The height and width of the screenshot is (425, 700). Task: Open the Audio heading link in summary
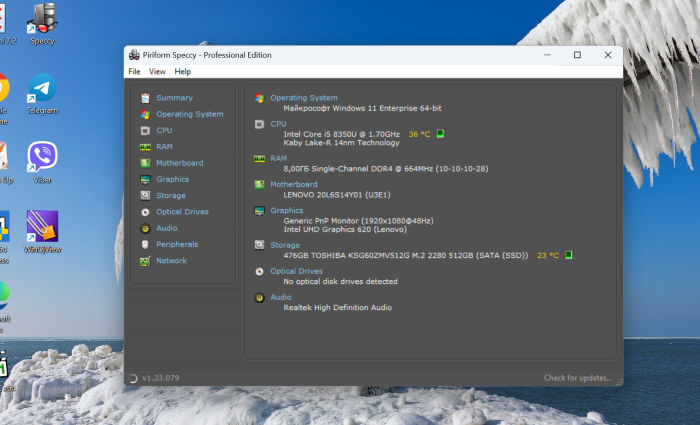280,297
